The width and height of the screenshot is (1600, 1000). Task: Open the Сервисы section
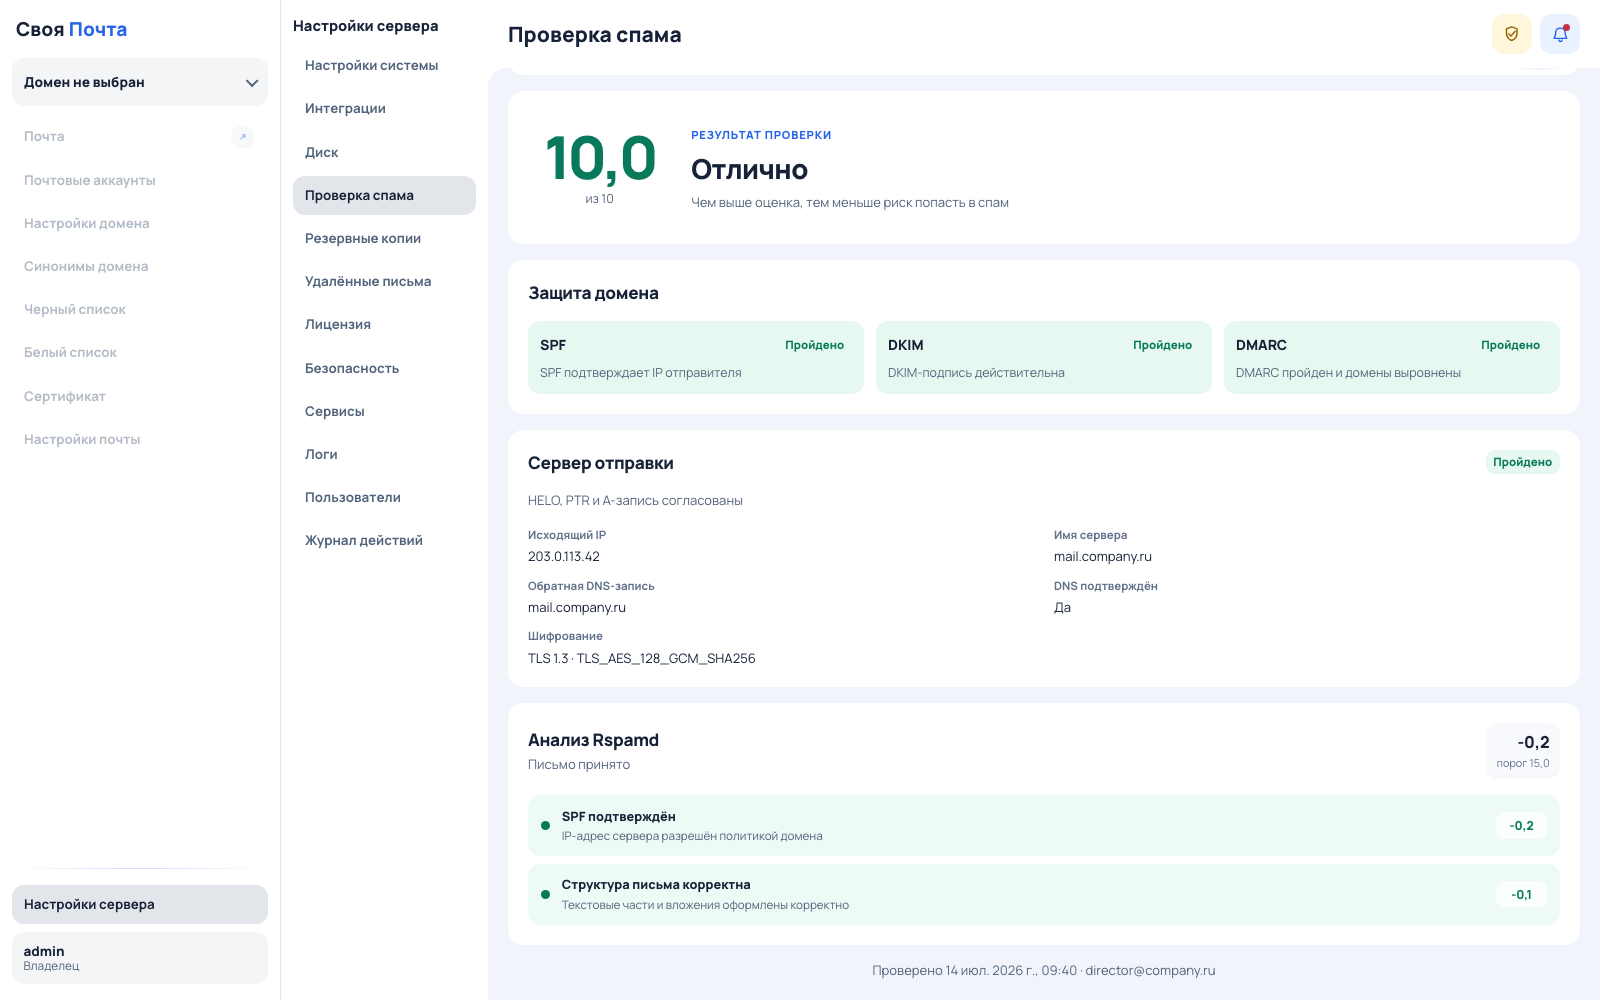(x=384, y=411)
